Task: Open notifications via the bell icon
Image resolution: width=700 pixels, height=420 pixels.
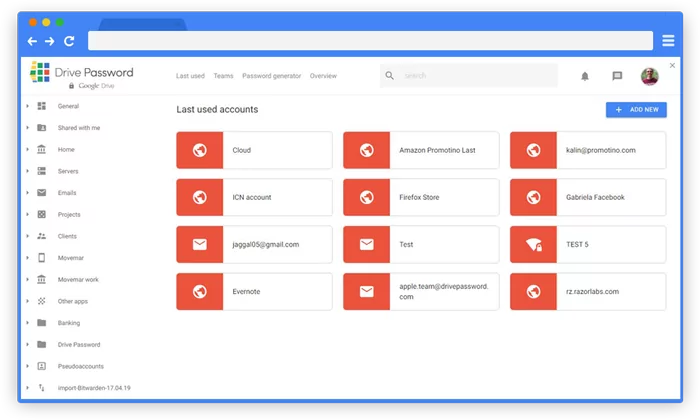Action: click(585, 76)
